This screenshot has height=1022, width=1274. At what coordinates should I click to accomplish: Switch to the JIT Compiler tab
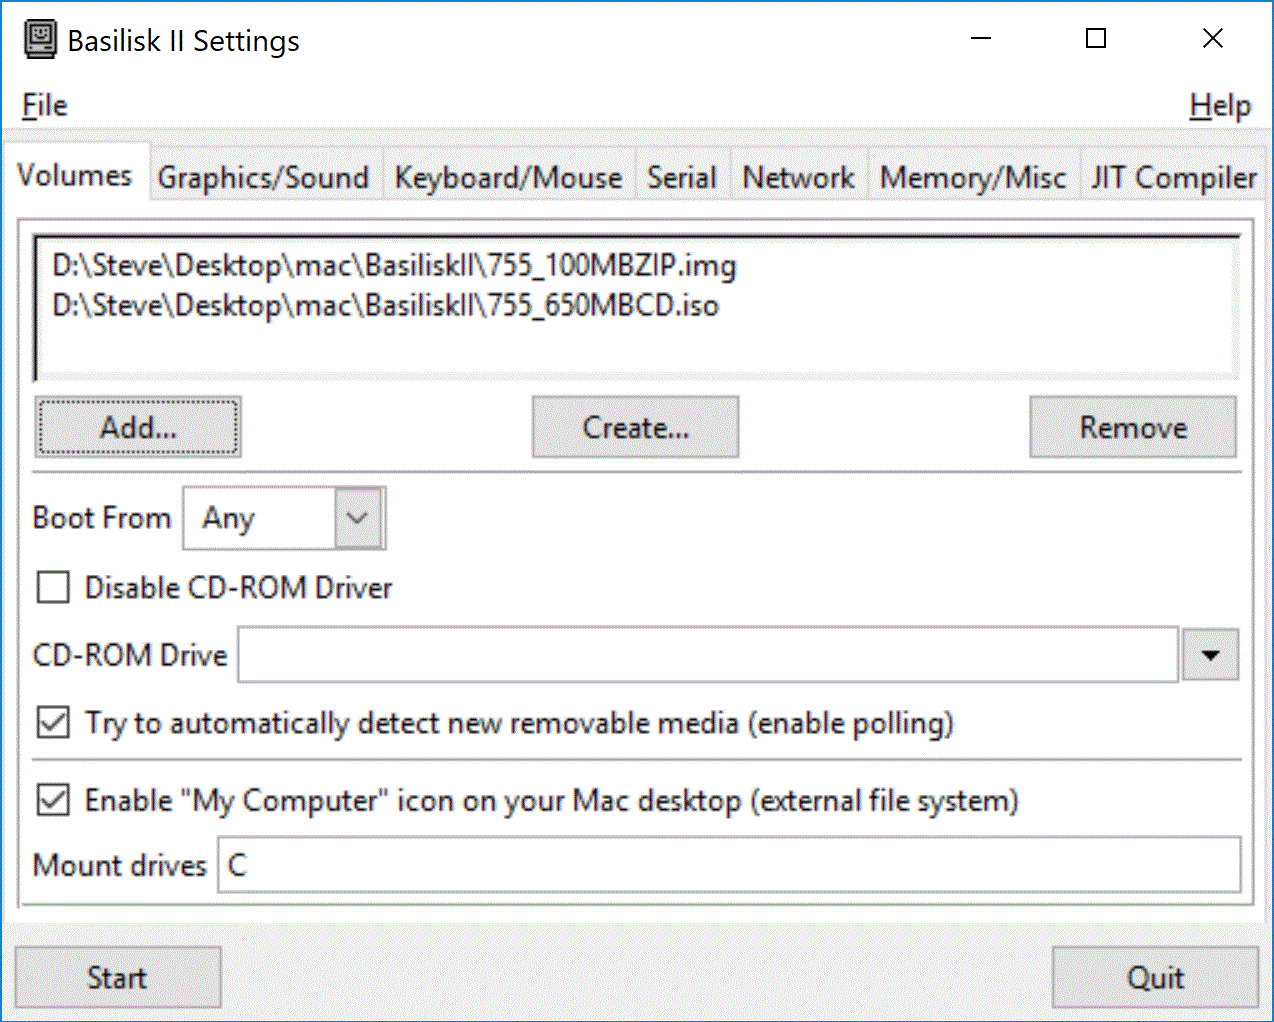tap(1174, 177)
